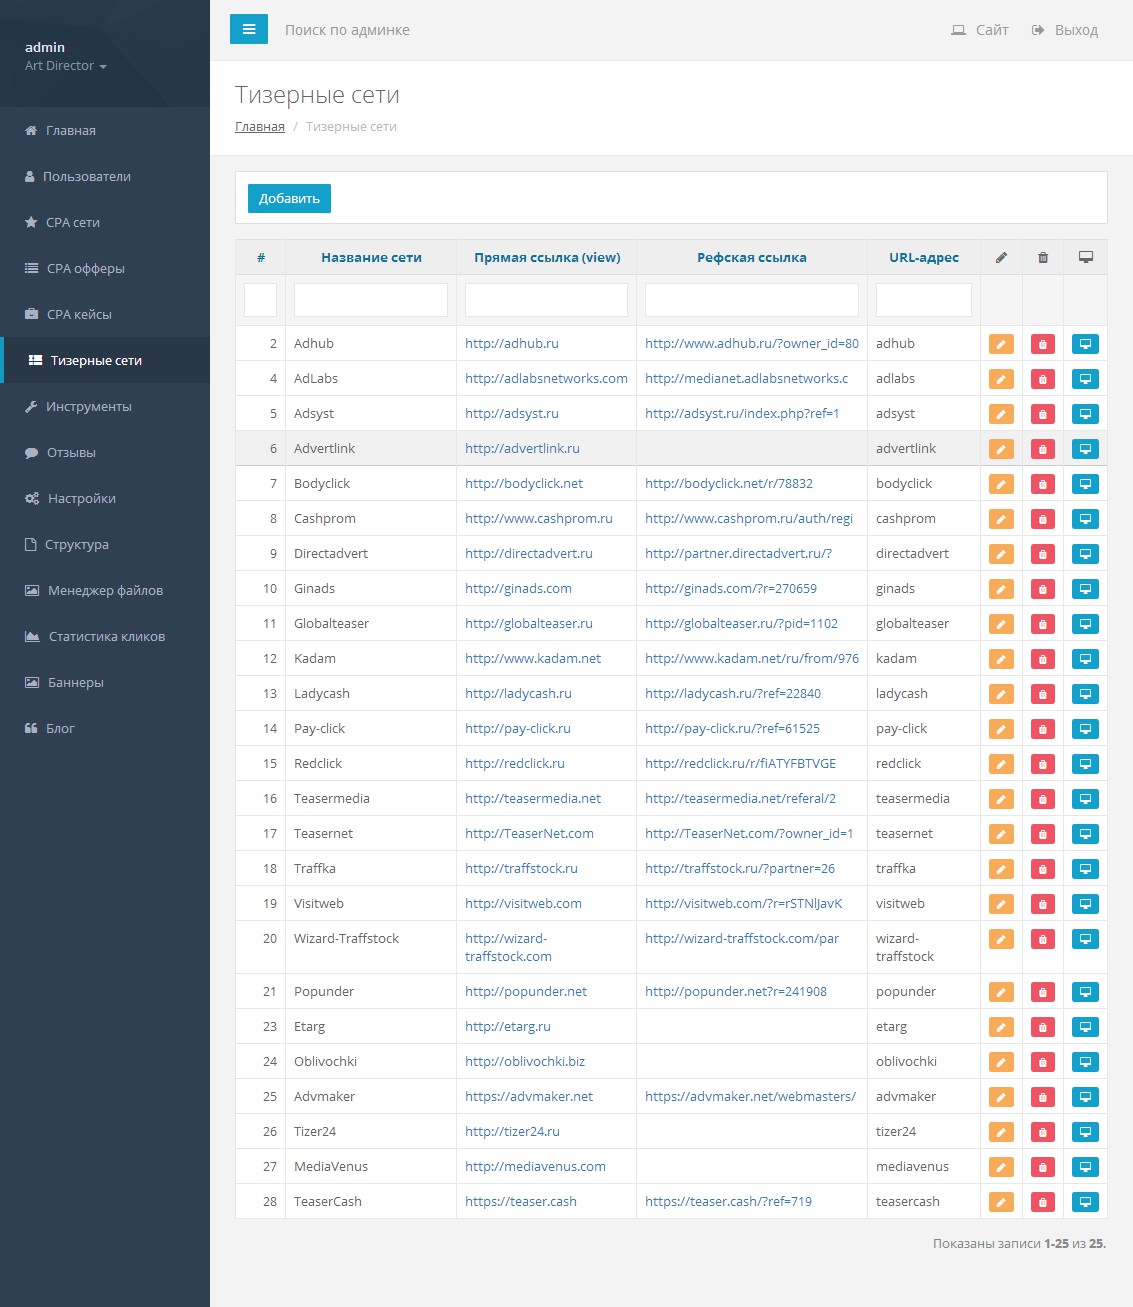The image size is (1133, 1307).
Task: Click the Добавить button
Action: tap(289, 198)
